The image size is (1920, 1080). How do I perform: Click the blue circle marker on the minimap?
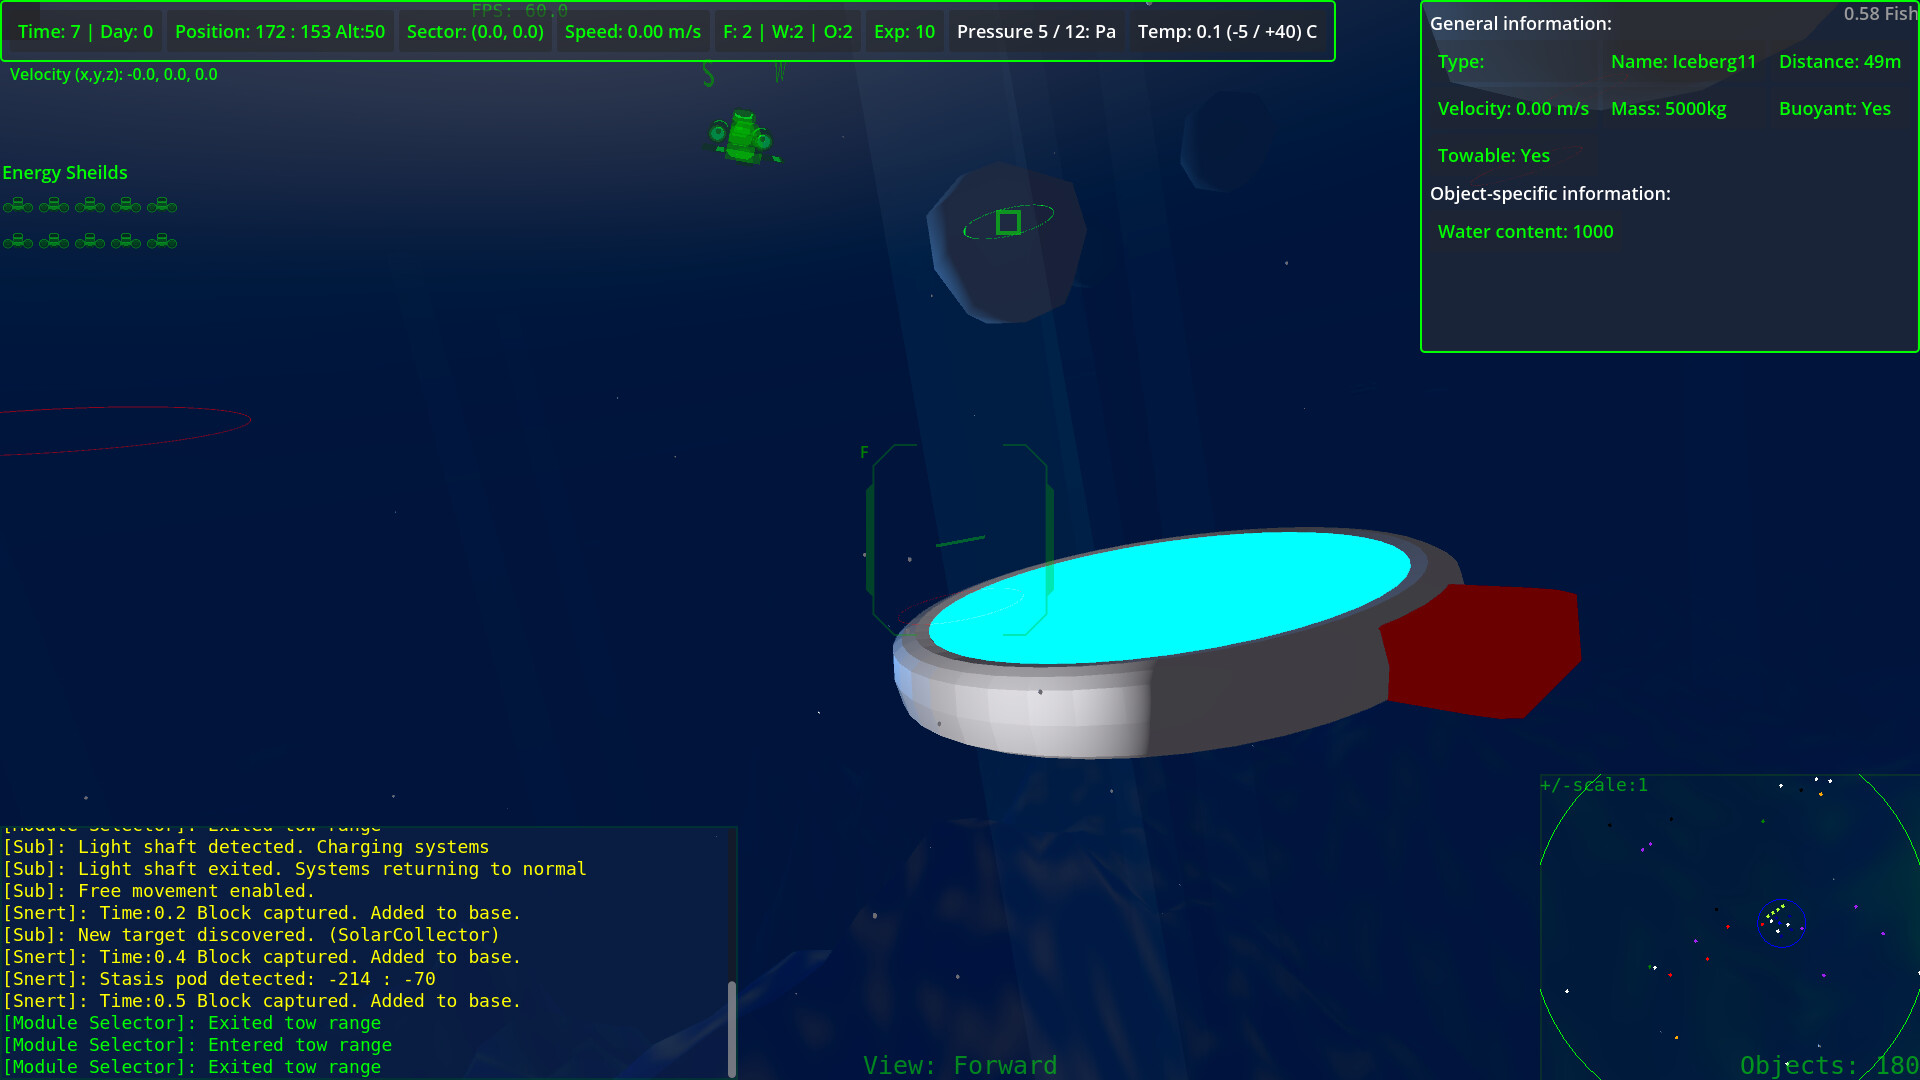coord(1781,924)
